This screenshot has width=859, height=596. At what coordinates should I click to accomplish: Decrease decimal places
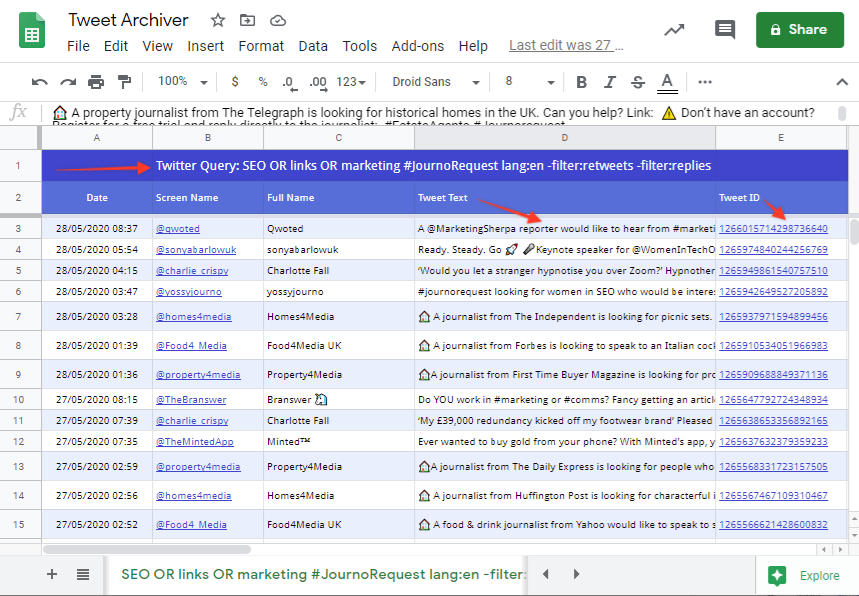[x=289, y=83]
